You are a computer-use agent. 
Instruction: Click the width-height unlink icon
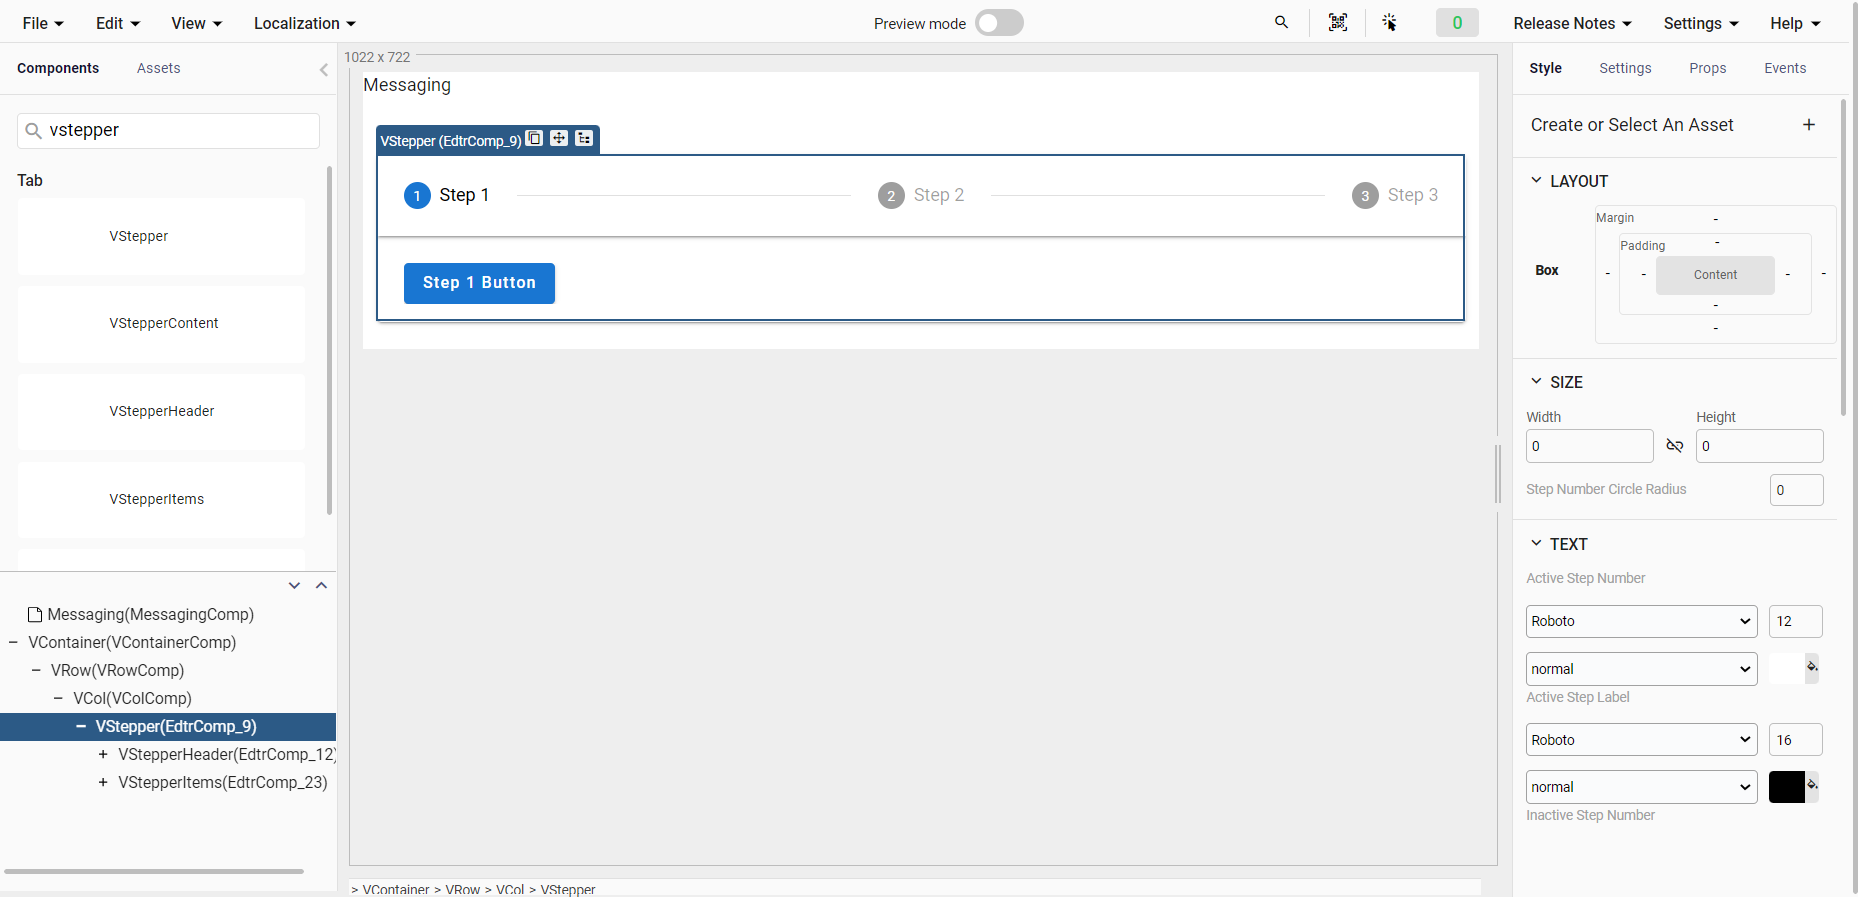(1674, 446)
